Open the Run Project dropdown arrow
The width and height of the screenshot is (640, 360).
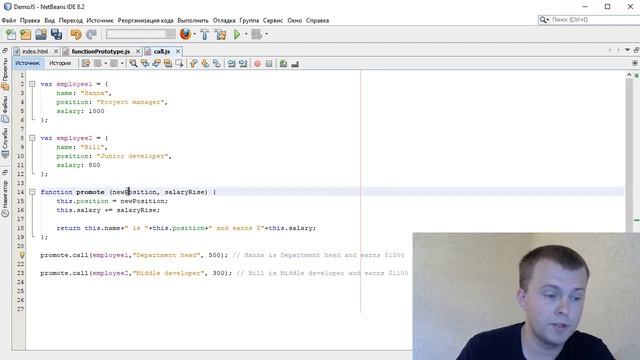pos(246,34)
